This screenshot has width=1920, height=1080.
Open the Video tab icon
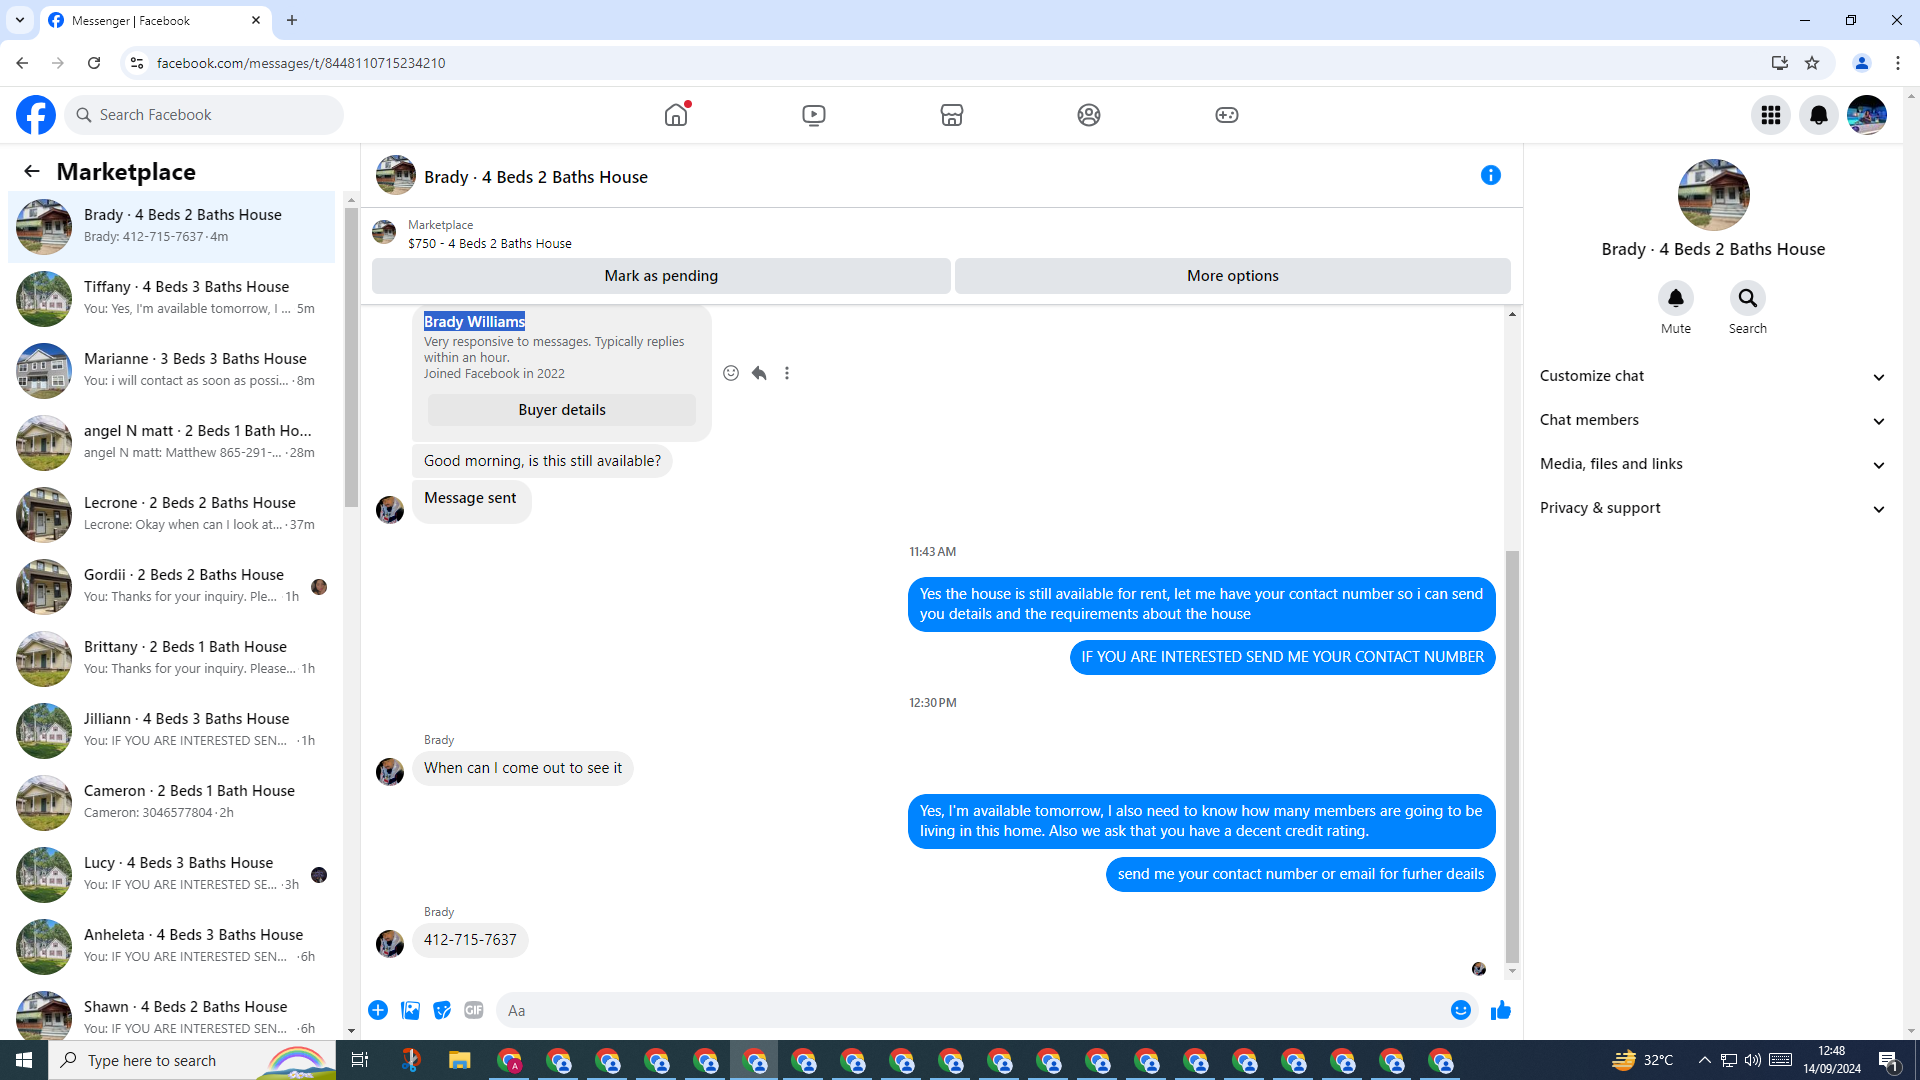click(813, 115)
